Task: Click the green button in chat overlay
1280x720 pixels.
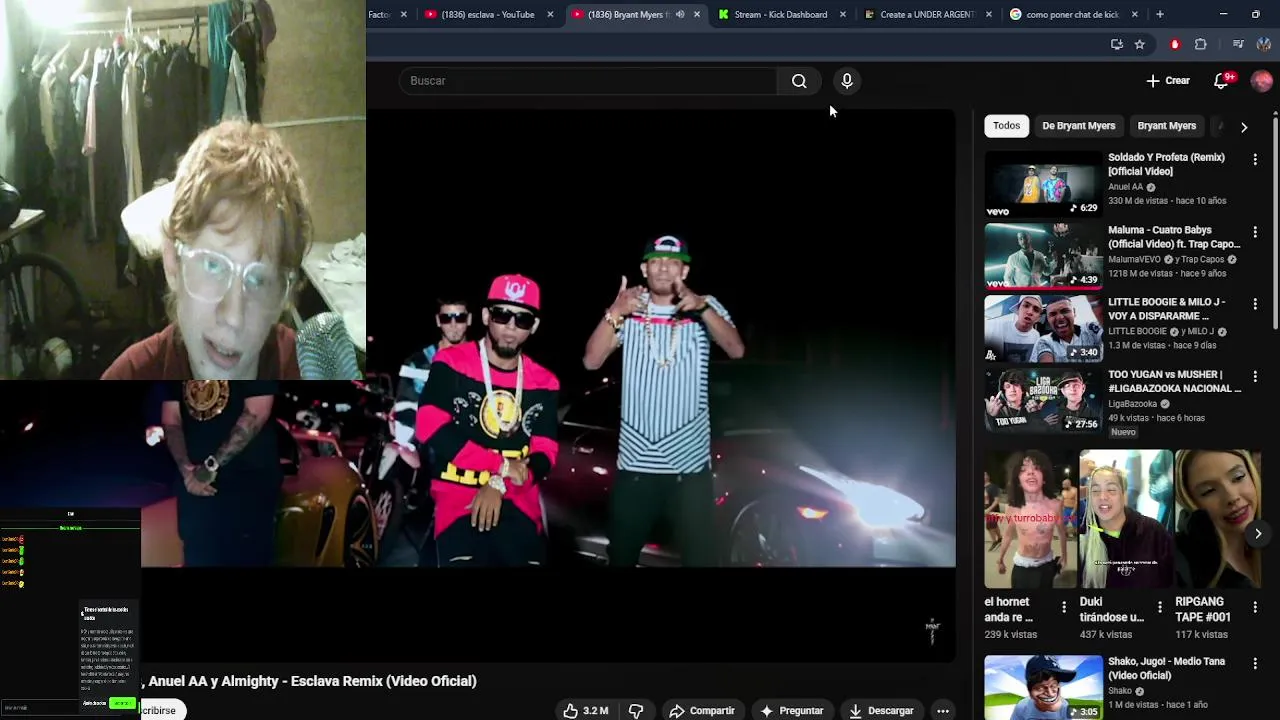Action: pos(122,703)
